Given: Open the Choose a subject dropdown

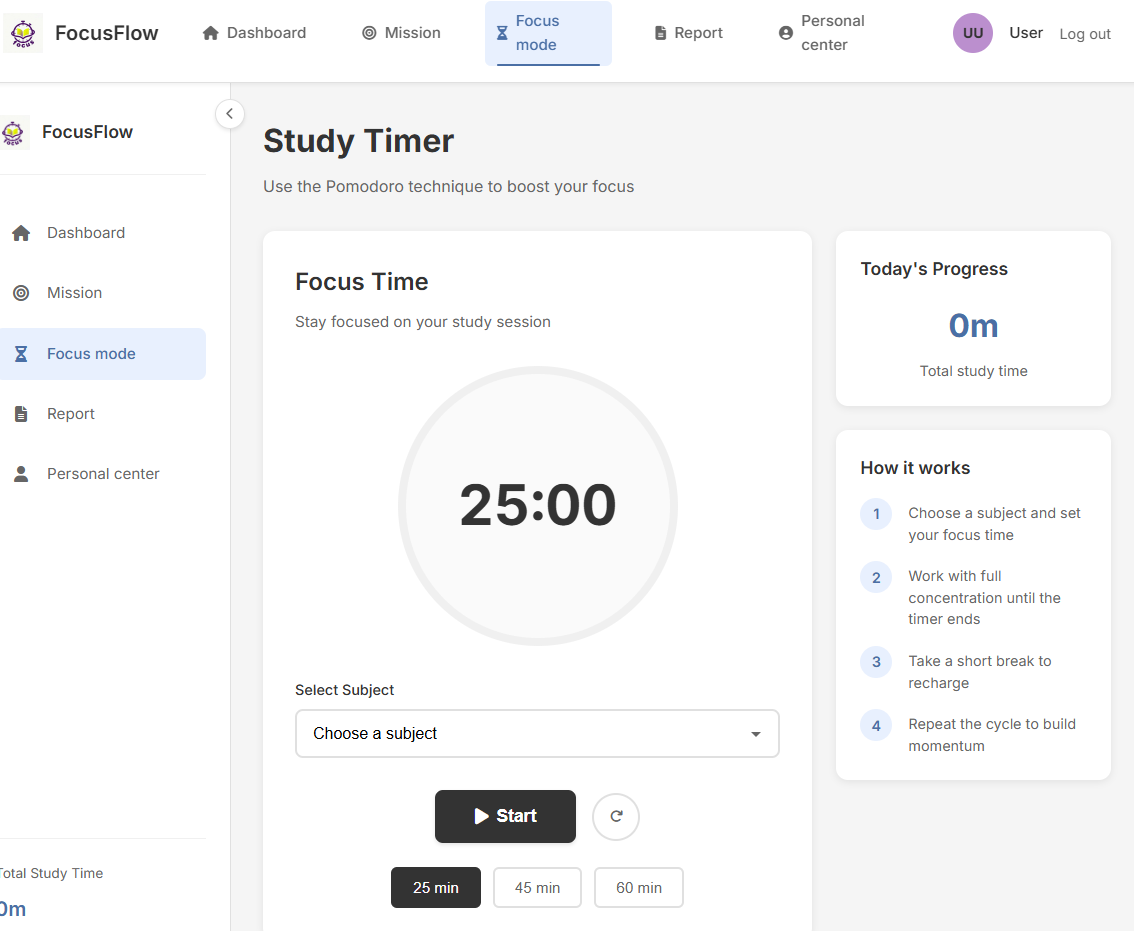Looking at the screenshot, I should tap(537, 734).
